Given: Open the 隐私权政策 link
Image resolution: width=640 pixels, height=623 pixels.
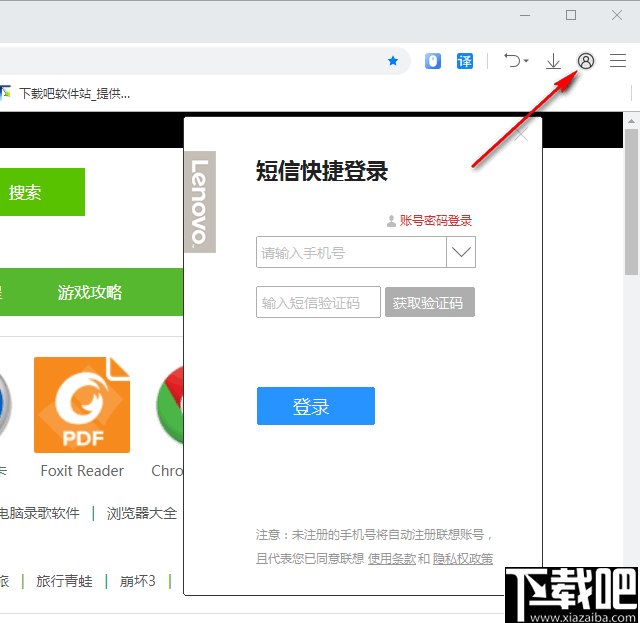Looking at the screenshot, I should 463,558.
